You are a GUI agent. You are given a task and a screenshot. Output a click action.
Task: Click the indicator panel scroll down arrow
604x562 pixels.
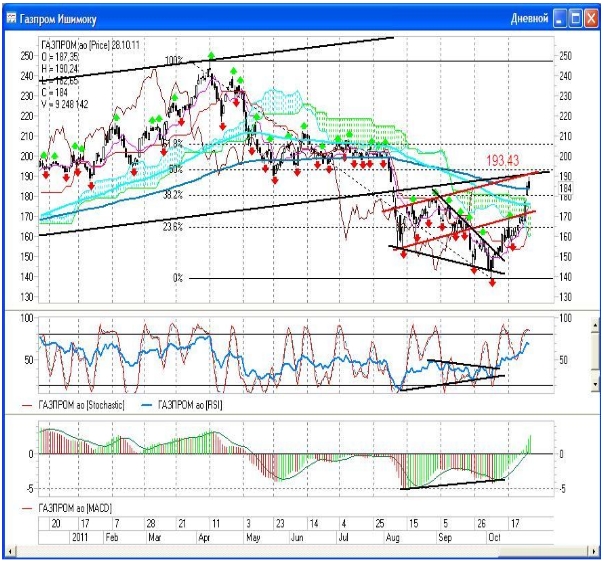[x=595, y=384]
